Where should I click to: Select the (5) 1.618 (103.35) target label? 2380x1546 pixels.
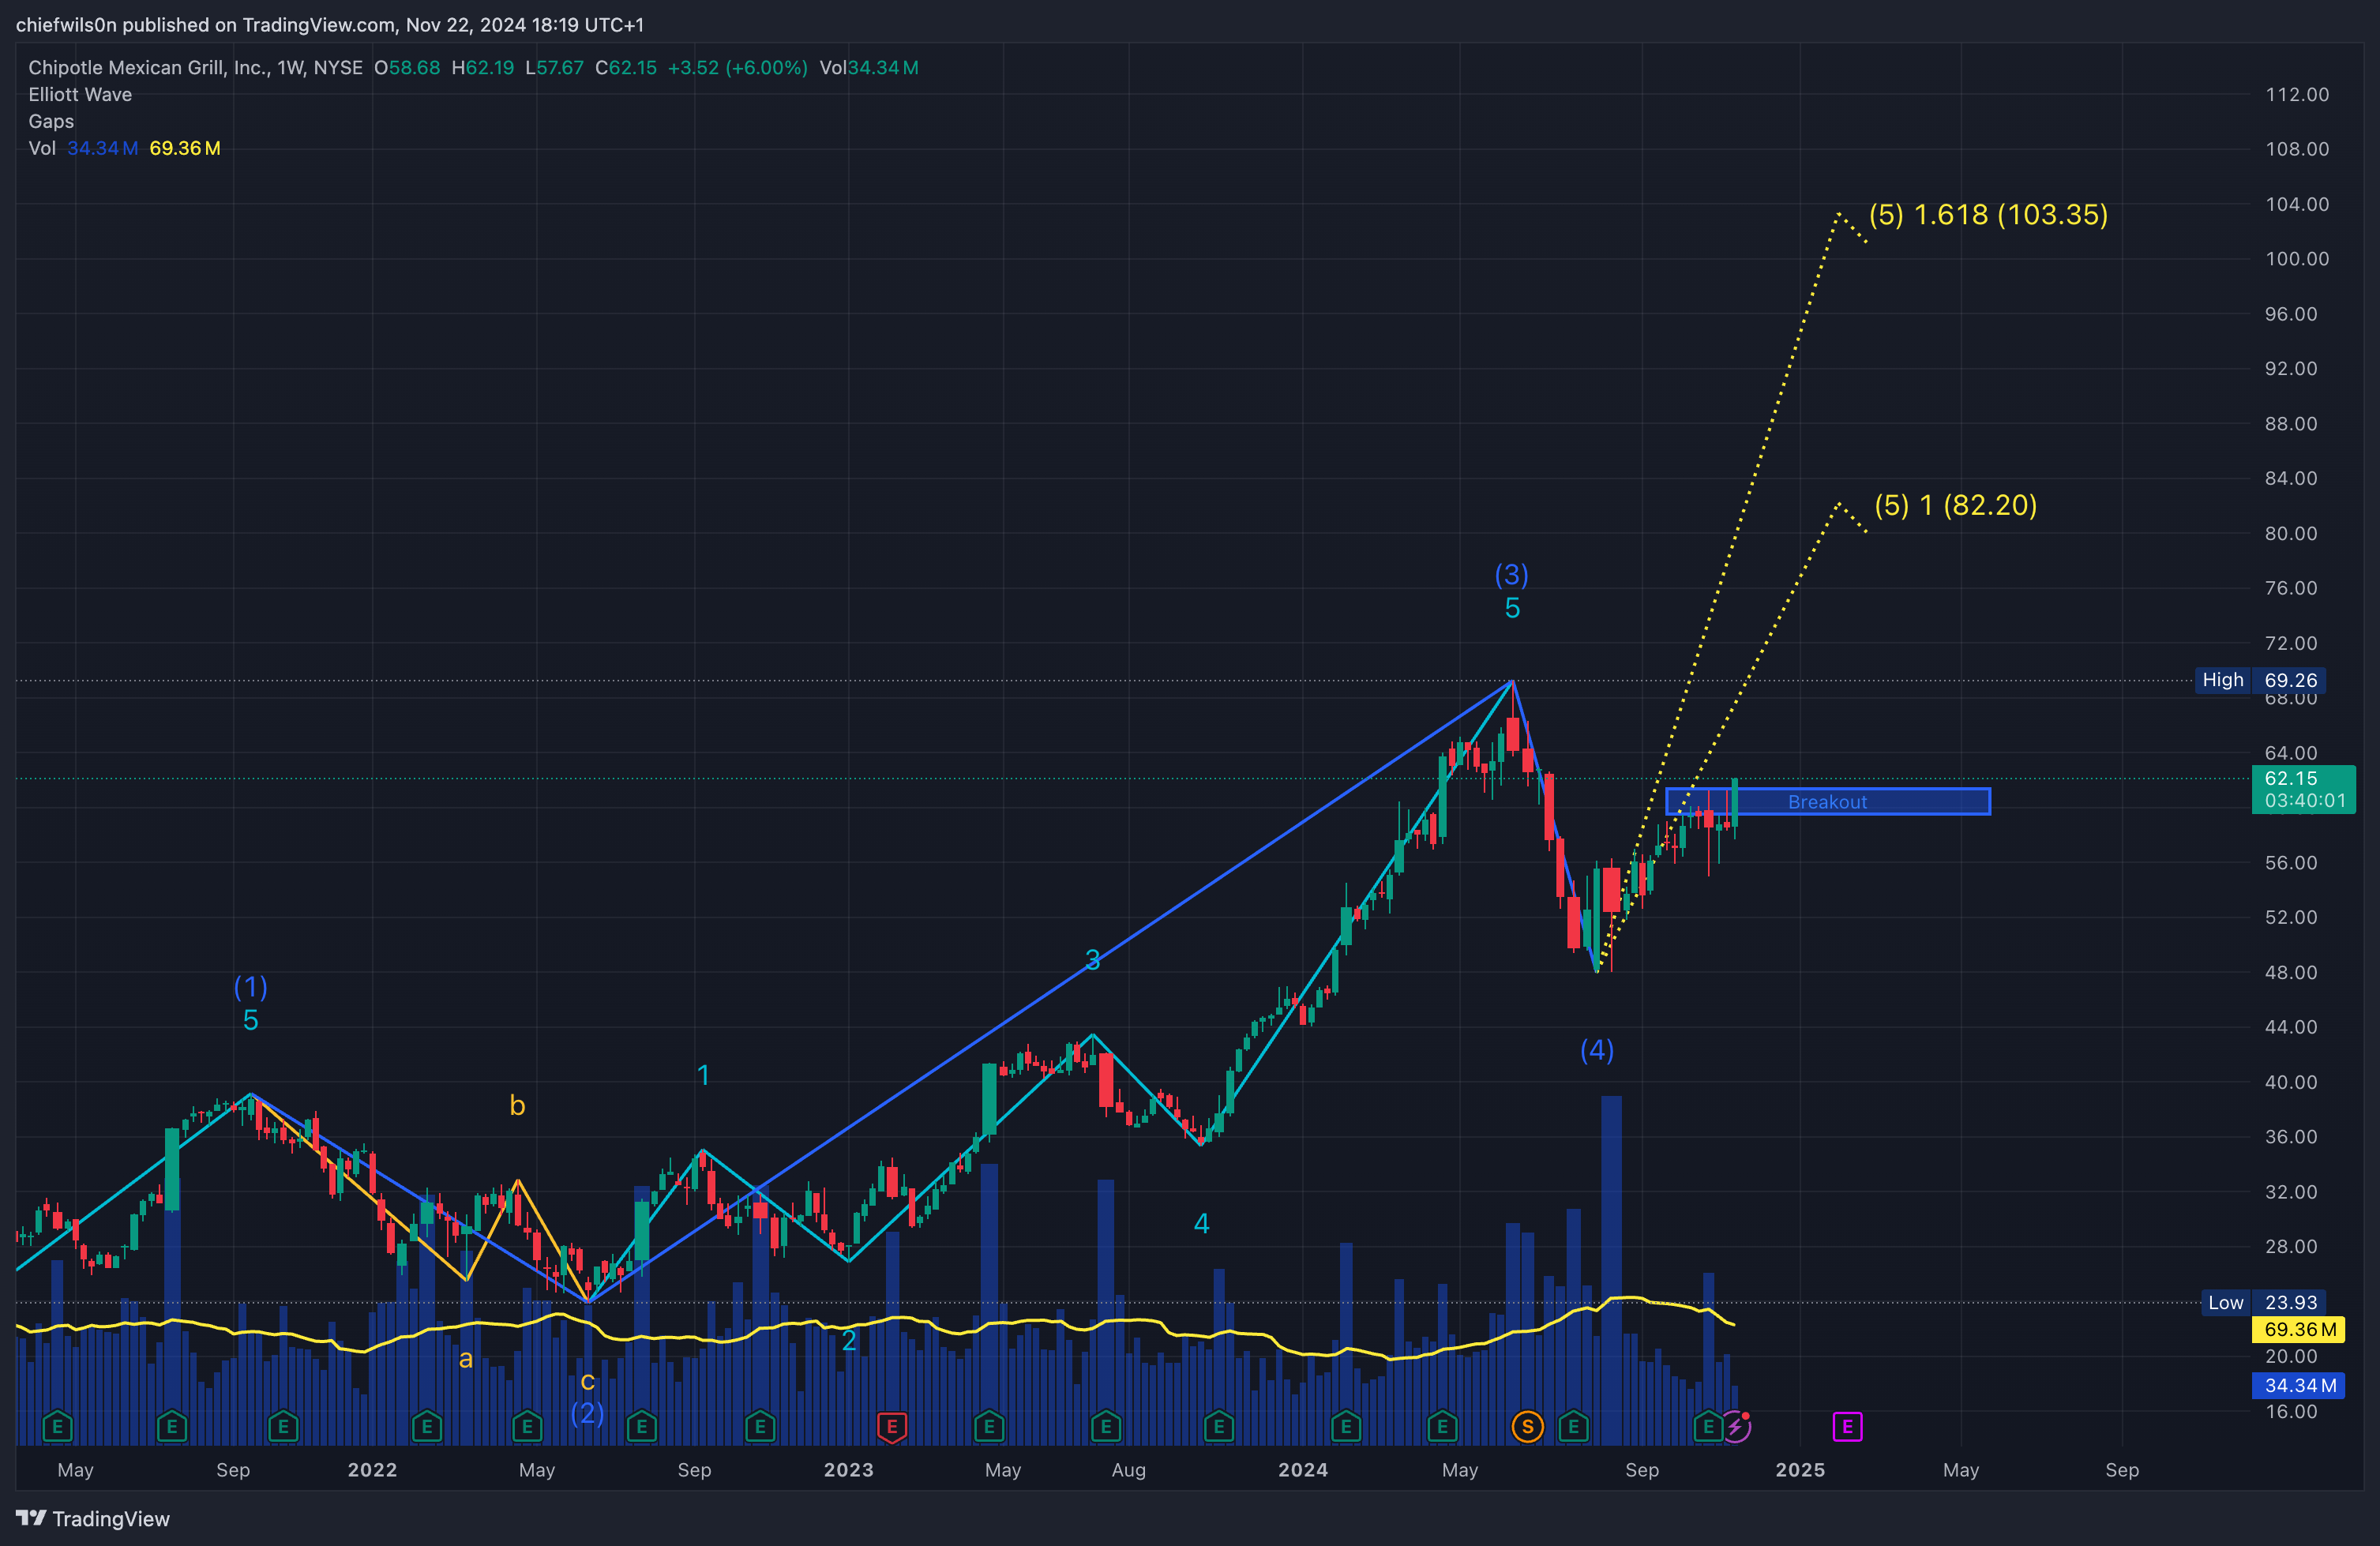tap(1989, 214)
